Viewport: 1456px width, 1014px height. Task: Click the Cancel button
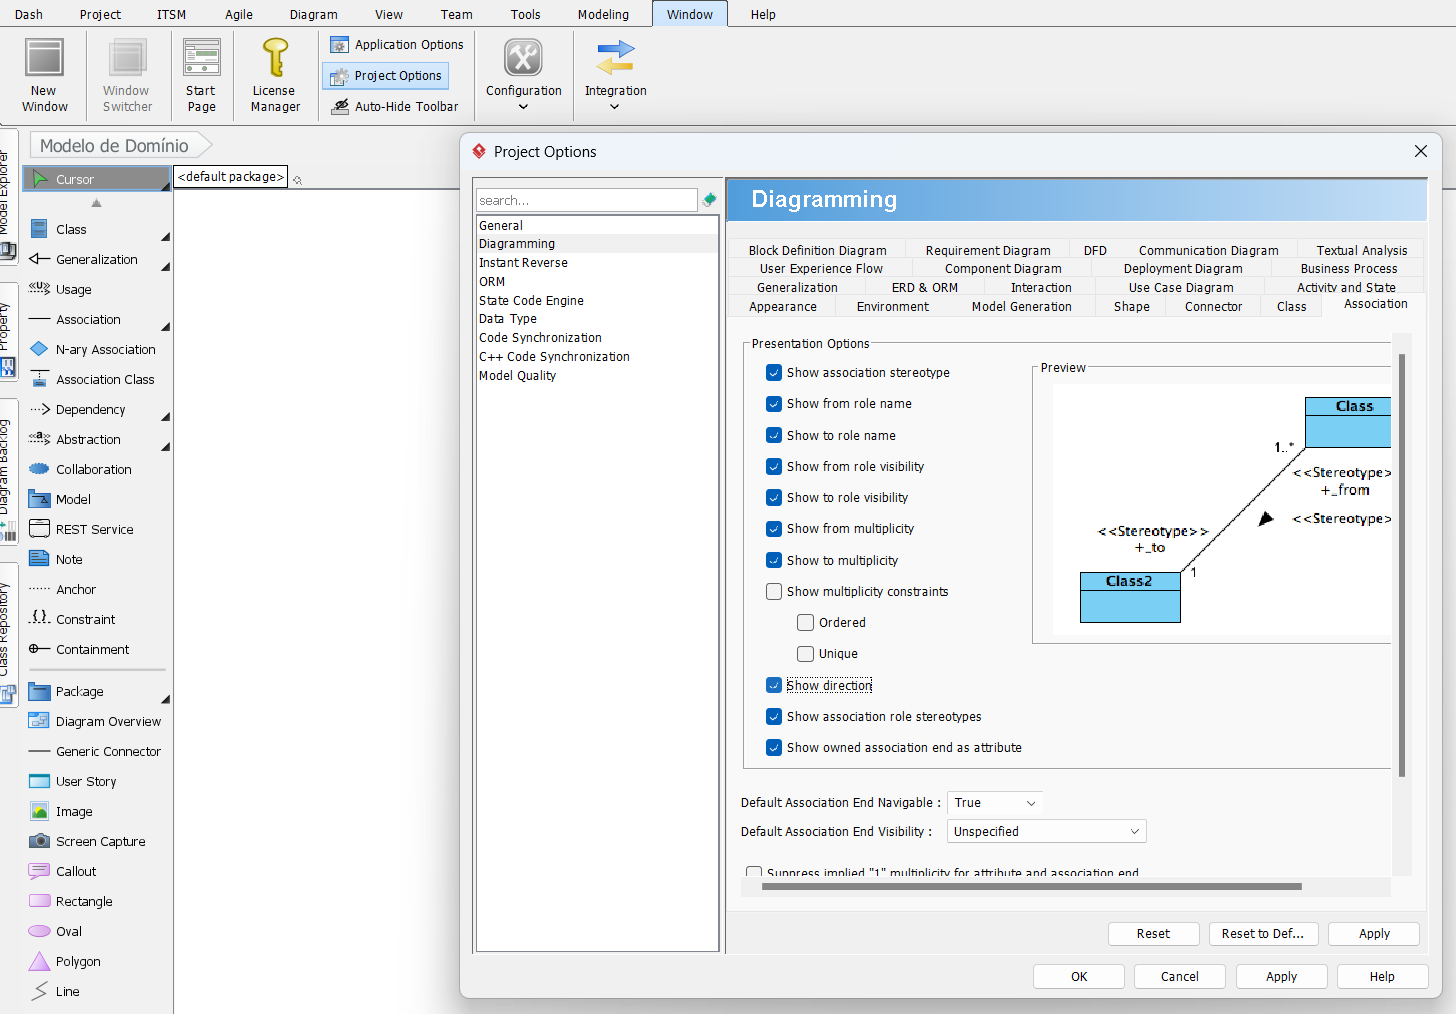coord(1180,977)
